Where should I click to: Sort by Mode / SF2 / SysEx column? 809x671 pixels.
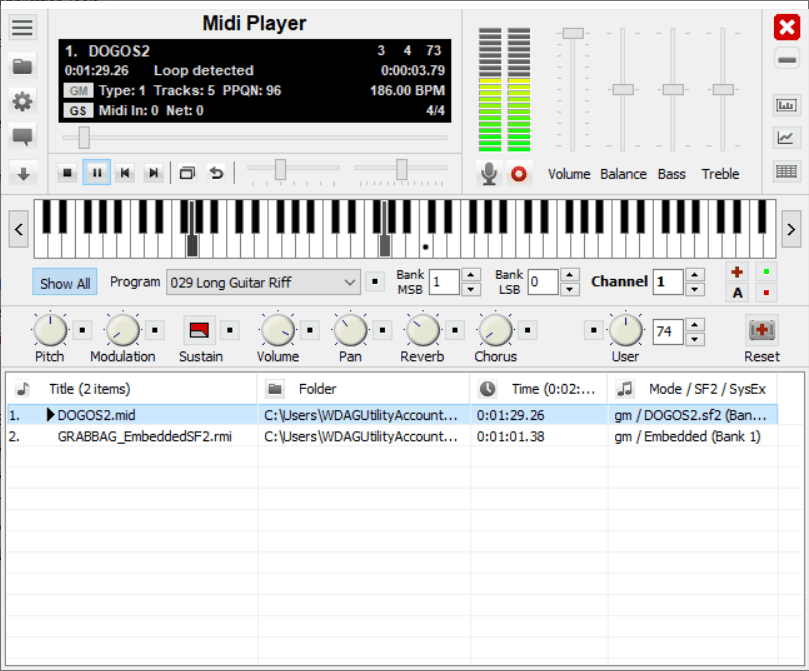click(x=693, y=389)
